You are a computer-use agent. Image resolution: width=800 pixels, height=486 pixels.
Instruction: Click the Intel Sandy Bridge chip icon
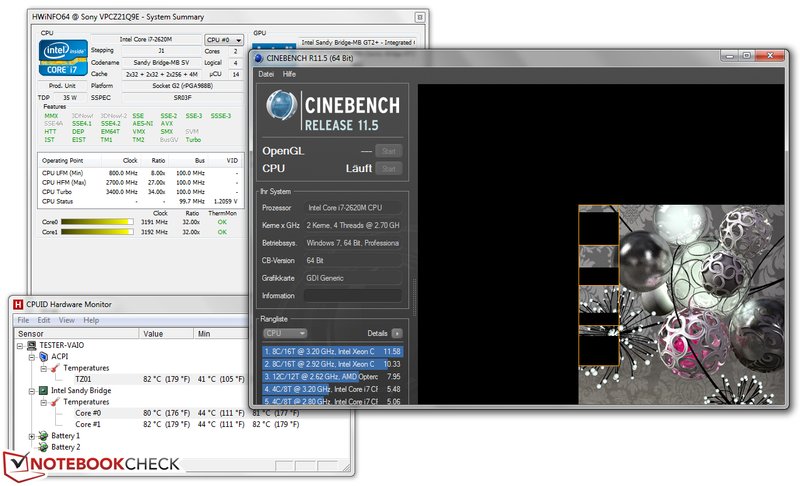44,391
